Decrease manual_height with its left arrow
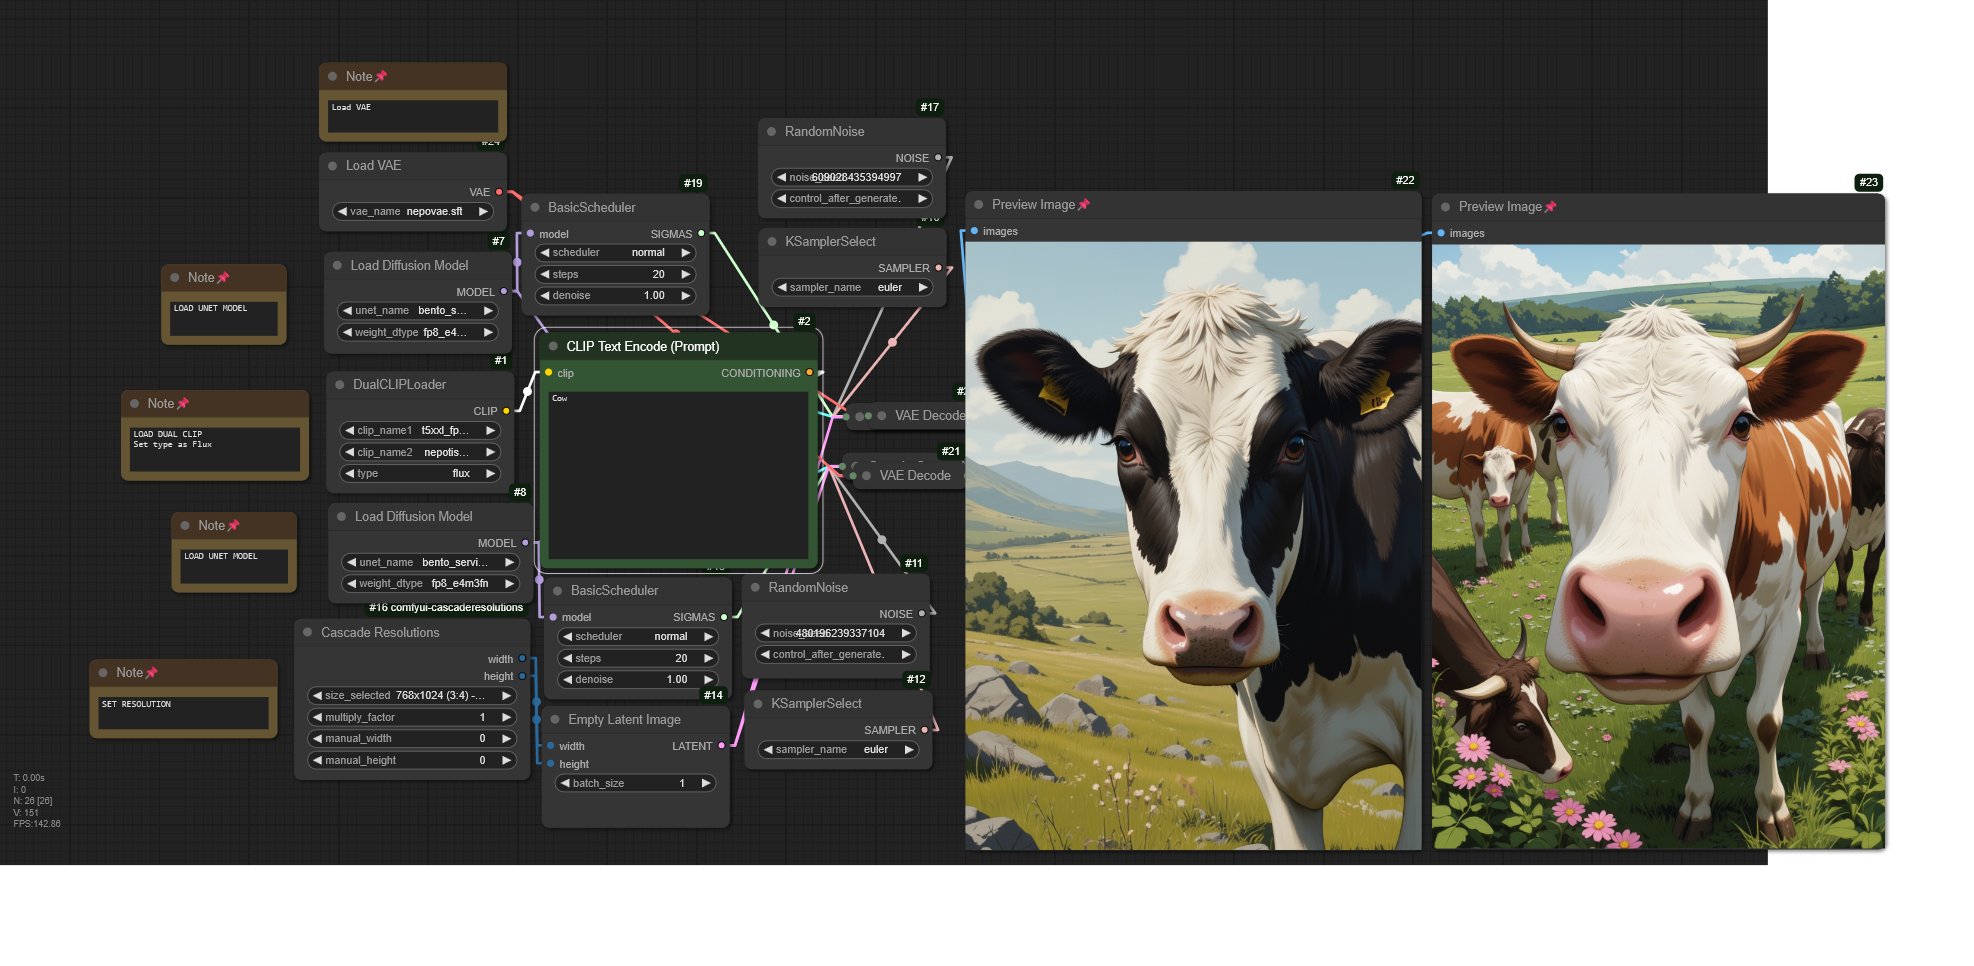This screenshot has height=966, width=1974. tap(317, 760)
